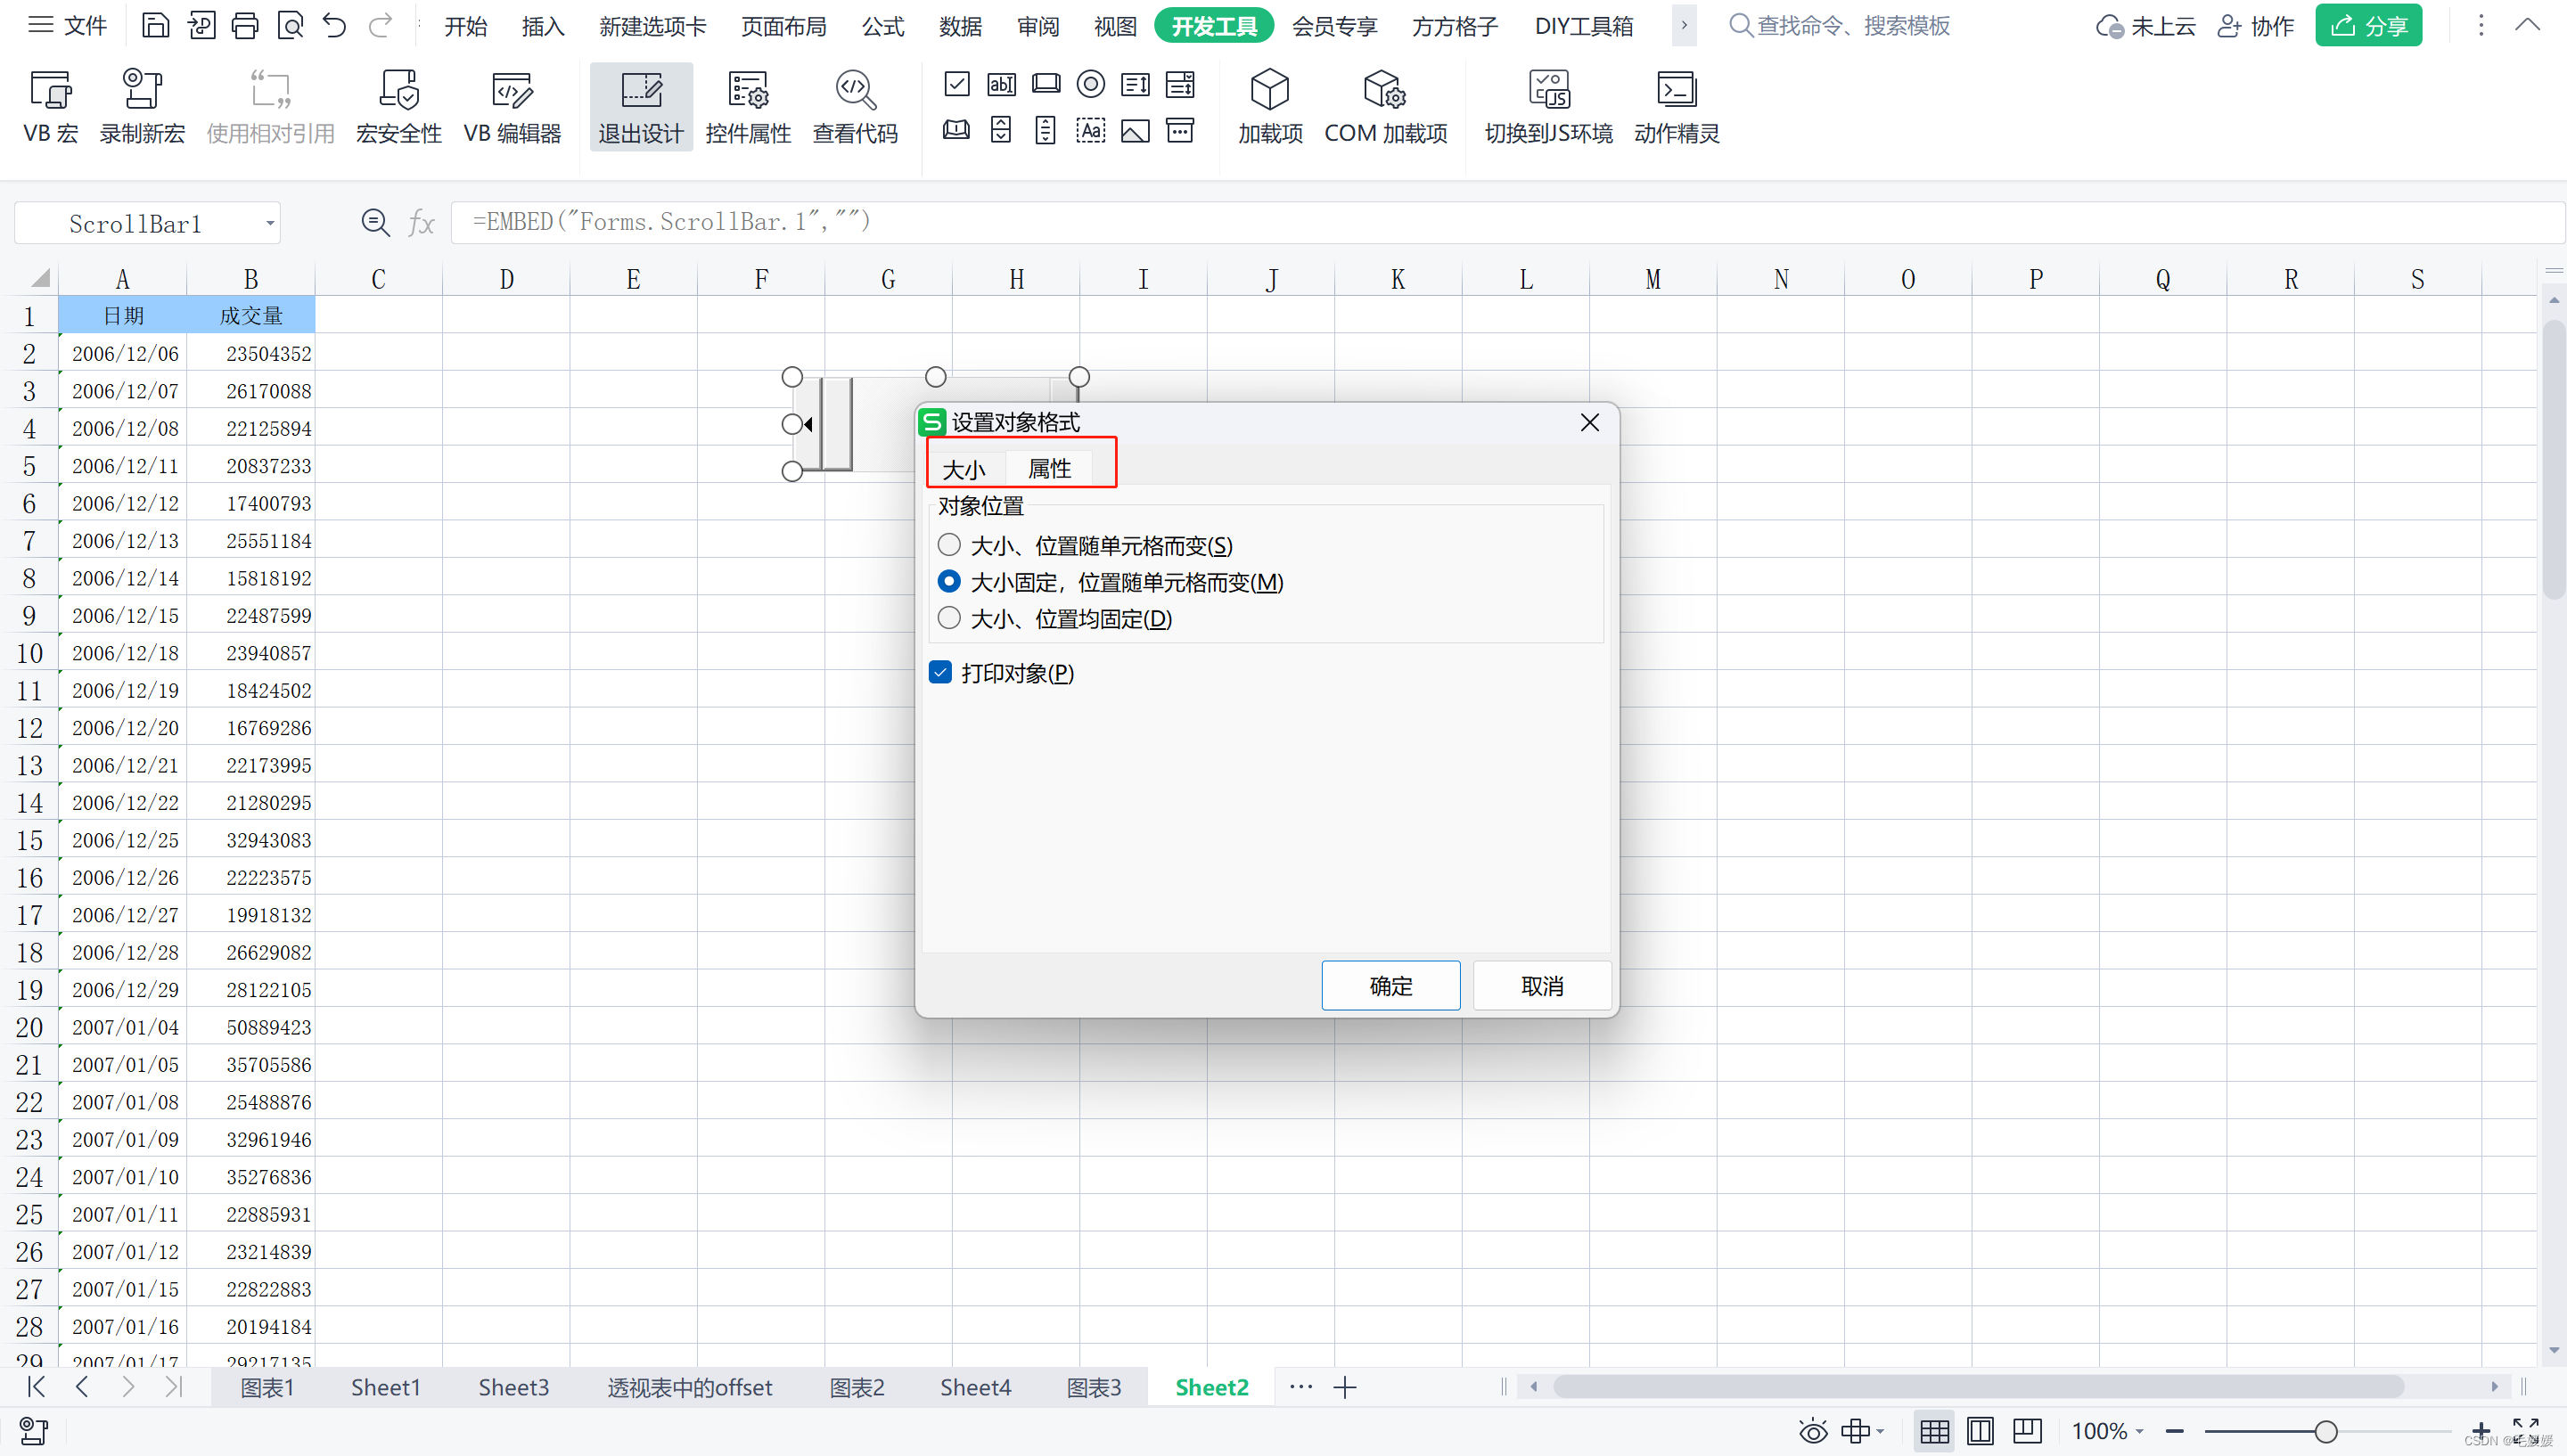
Task: Open COM 加载项 dialog
Action: tap(1386, 107)
